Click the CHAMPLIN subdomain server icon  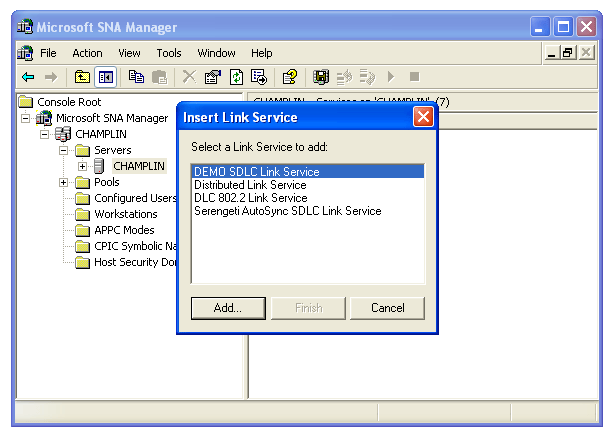62,134
